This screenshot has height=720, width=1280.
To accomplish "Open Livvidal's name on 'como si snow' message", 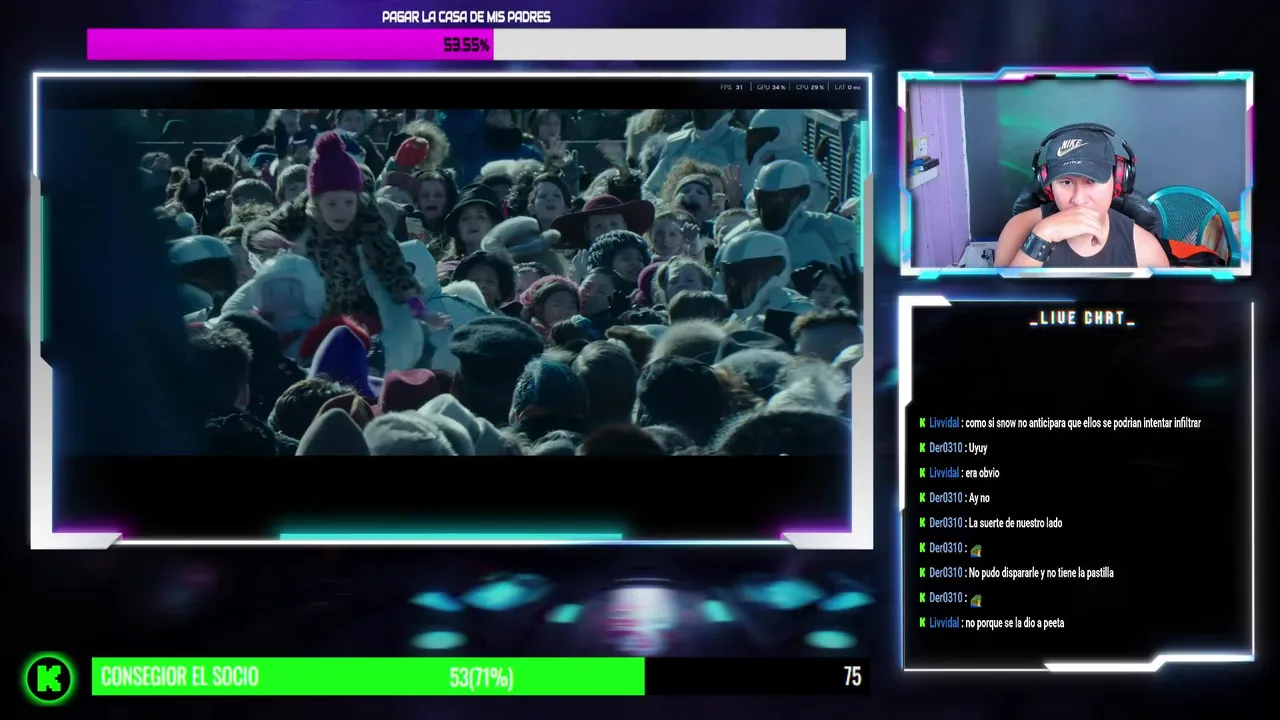I will tap(944, 423).
